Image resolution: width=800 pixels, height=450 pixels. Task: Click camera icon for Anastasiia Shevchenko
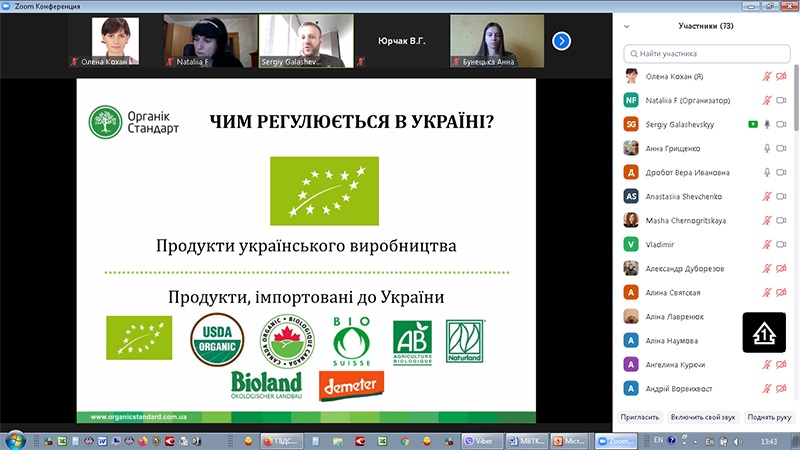pyautogui.click(x=781, y=196)
